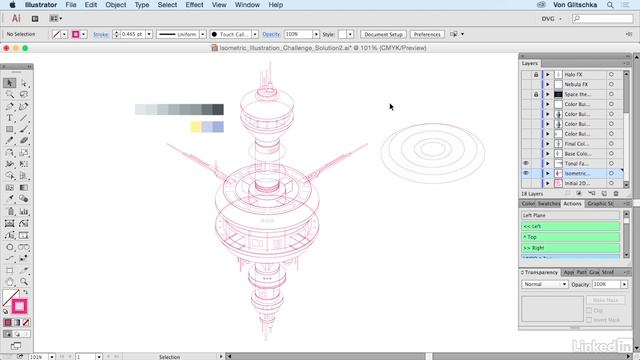Select the Rectangle tool
Viewport: 640px width, 360px height.
coord(9,130)
